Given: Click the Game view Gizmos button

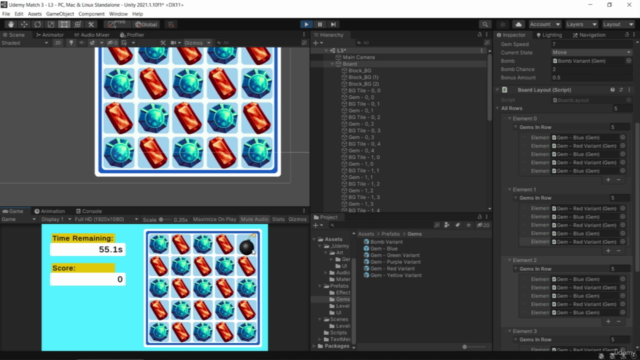Looking at the screenshot, I should tap(297, 219).
